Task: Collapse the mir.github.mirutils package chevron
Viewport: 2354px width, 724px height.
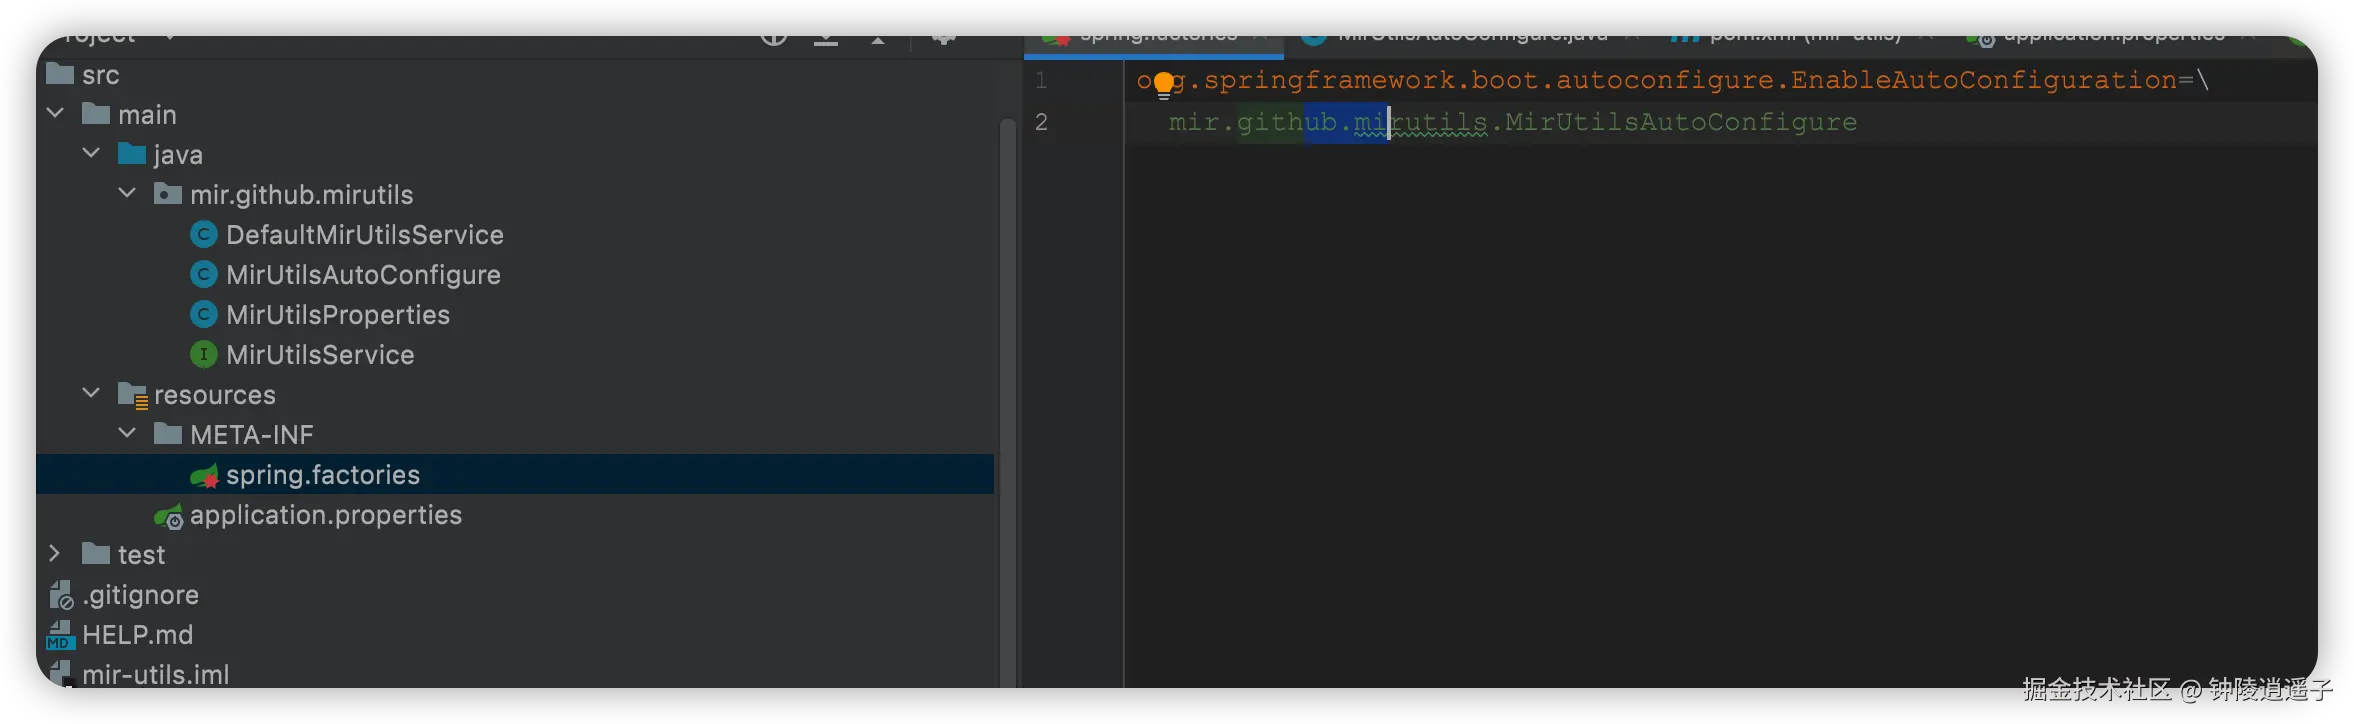Action: (x=128, y=194)
